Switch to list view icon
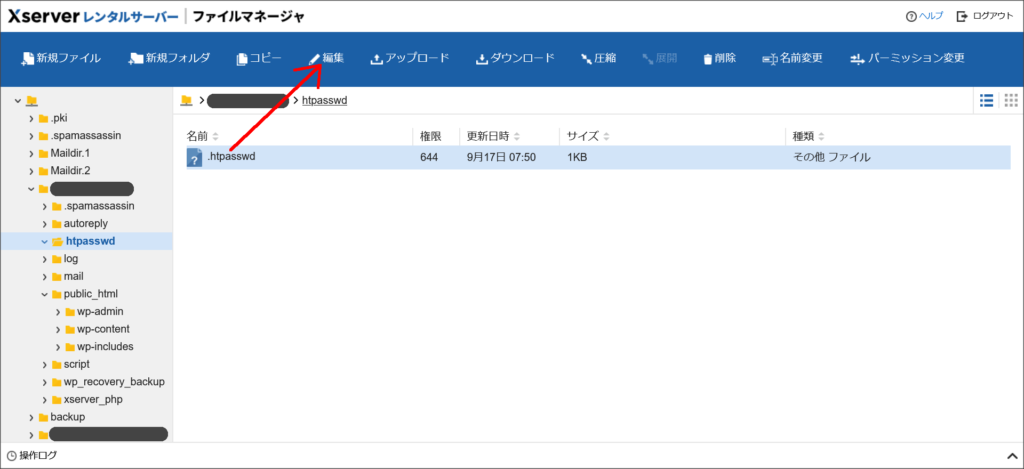Image resolution: width=1024 pixels, height=469 pixels. (987, 100)
